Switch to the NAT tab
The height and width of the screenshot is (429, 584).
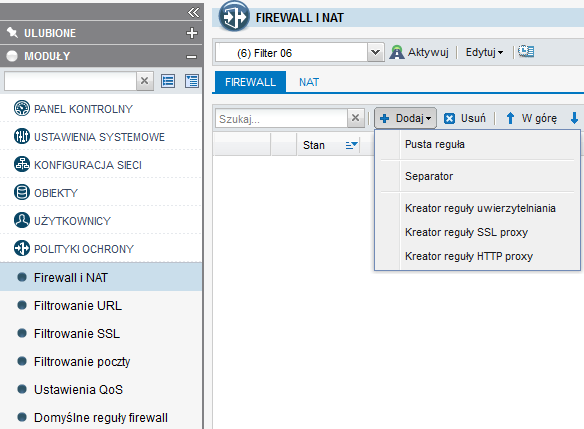309,82
